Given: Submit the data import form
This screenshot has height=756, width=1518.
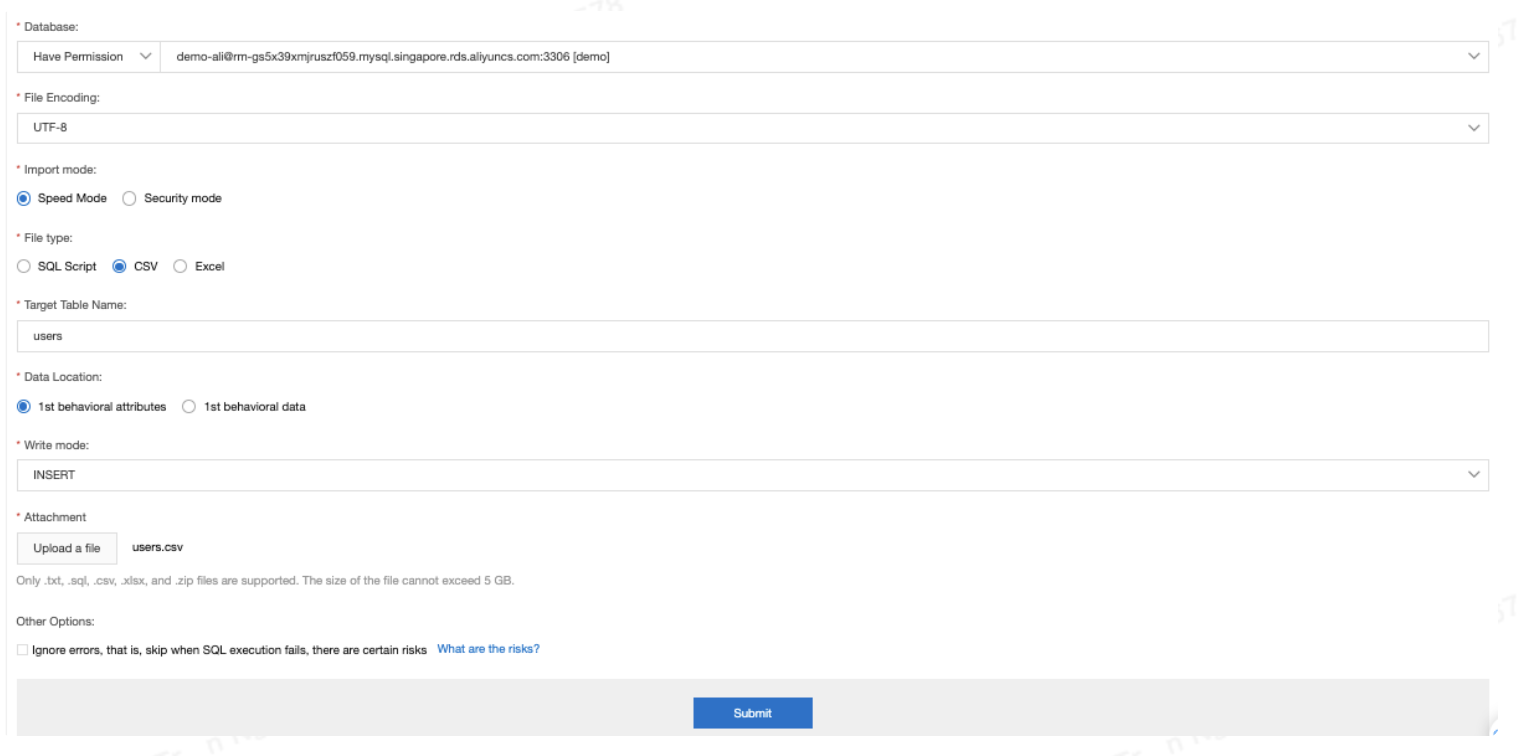Looking at the screenshot, I should click(x=752, y=712).
